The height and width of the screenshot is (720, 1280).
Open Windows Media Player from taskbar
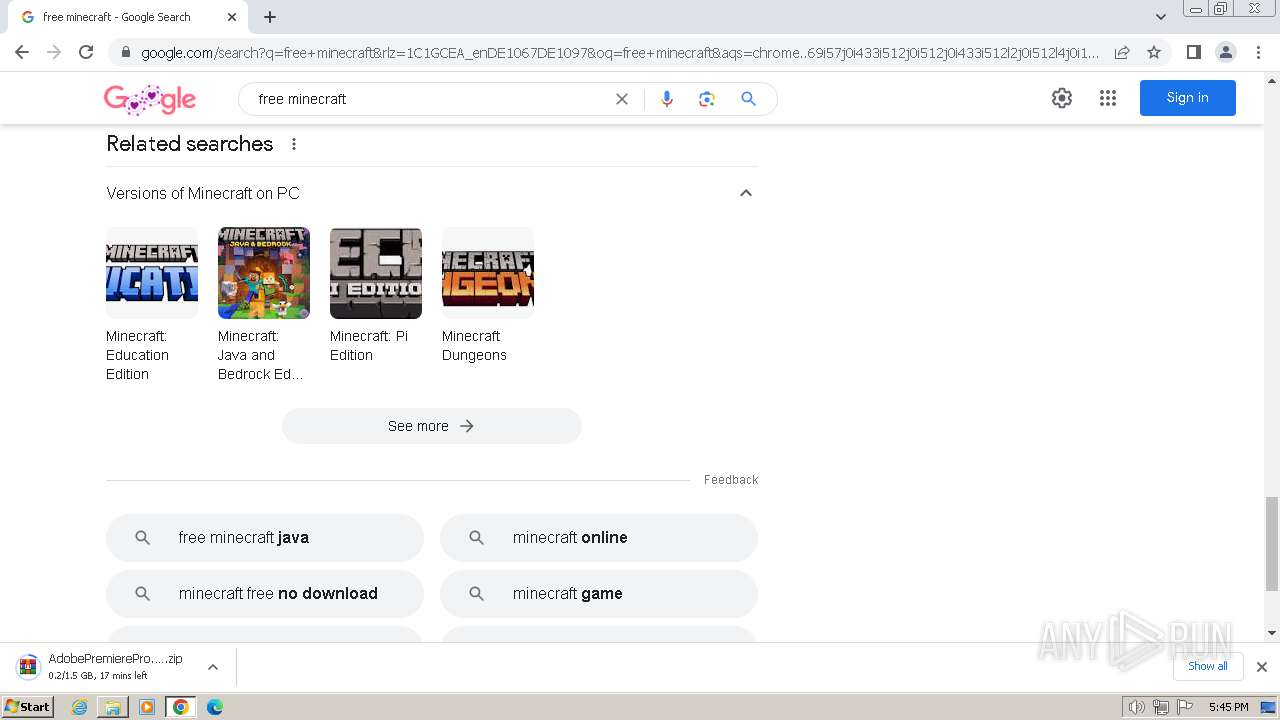147,707
